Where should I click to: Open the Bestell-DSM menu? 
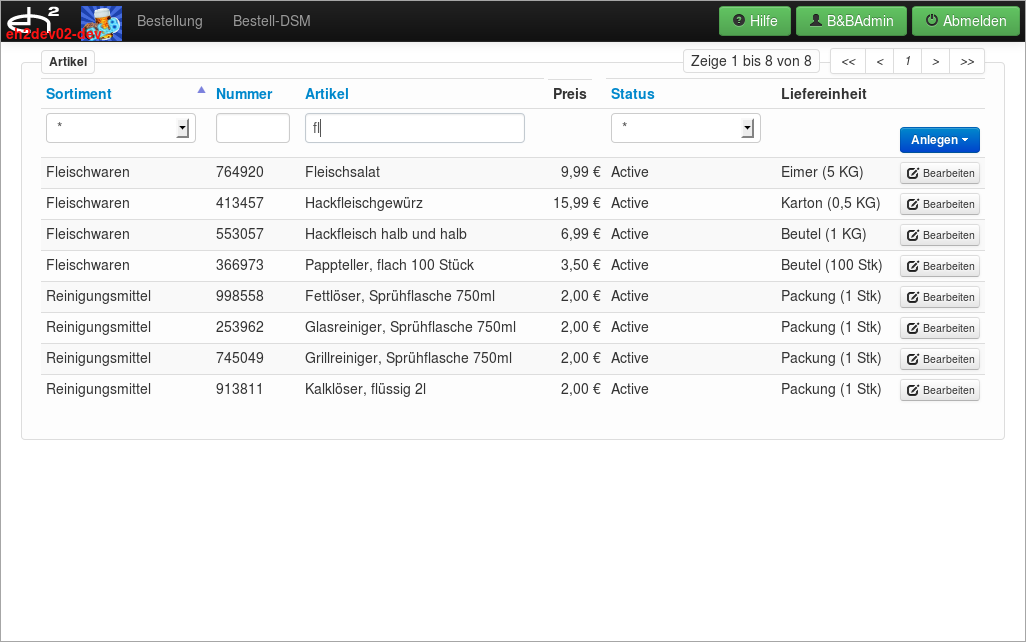point(271,21)
